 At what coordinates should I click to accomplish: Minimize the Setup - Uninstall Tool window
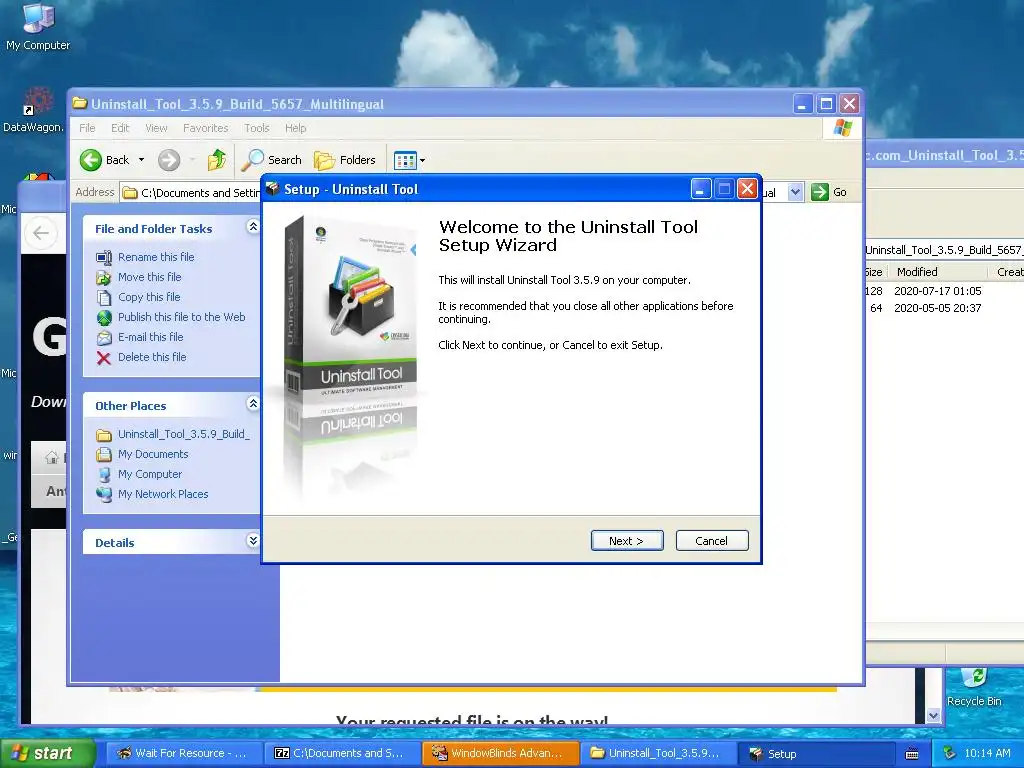[x=701, y=189]
